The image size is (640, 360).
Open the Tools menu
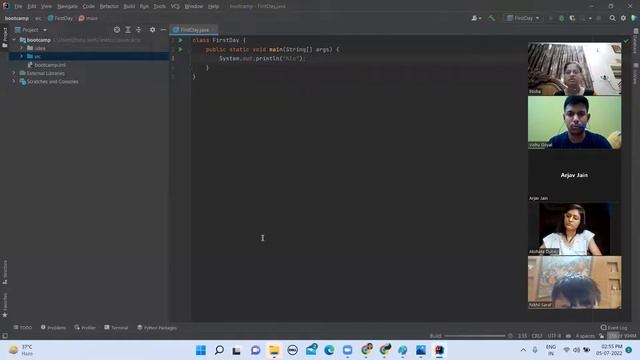pos(160,7)
